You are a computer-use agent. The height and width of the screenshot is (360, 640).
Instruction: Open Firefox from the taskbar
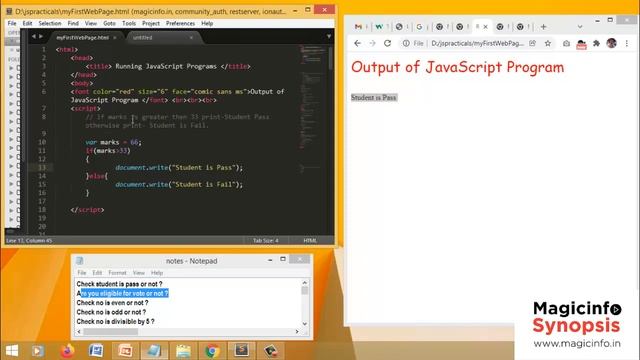click(67, 351)
